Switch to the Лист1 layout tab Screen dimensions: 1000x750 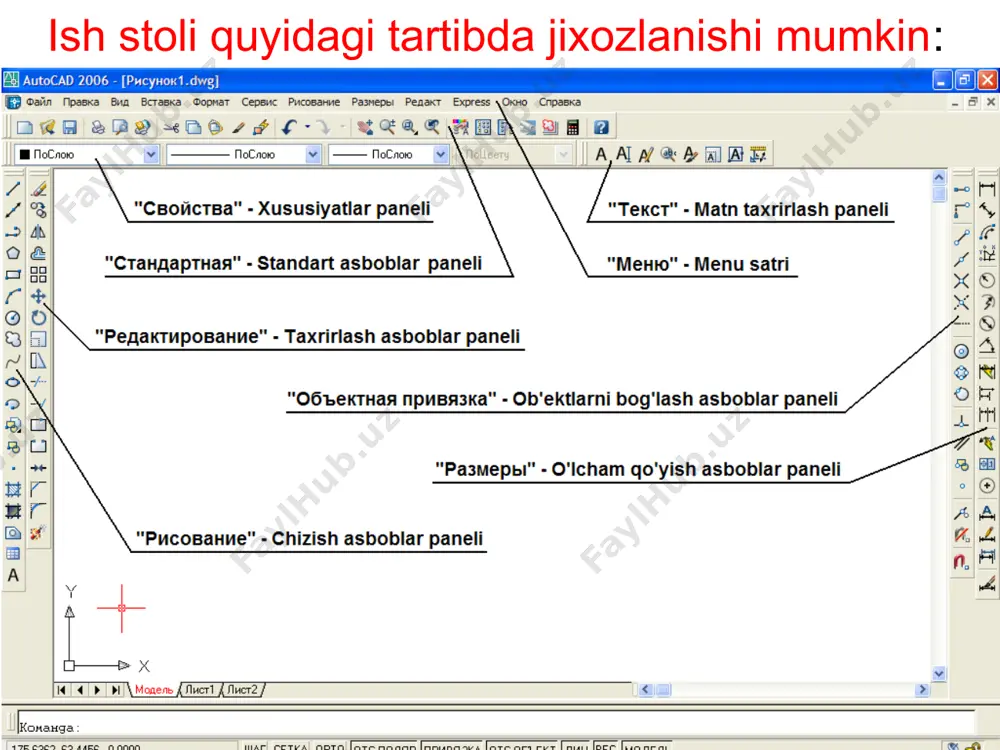tap(200, 689)
